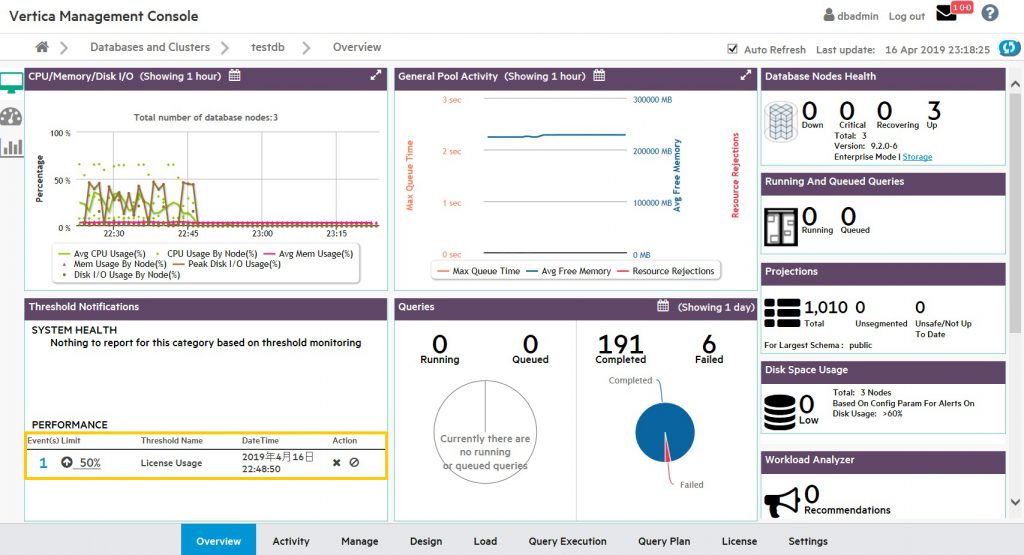Viewport: 1024px width, 555px height.
Task: Select the monitor overview sidebar icon
Action: pyautogui.click(x=12, y=83)
